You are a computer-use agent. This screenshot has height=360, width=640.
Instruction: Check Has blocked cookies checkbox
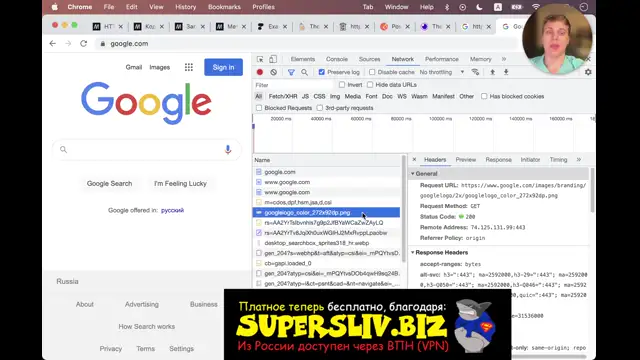pyautogui.click(x=484, y=97)
